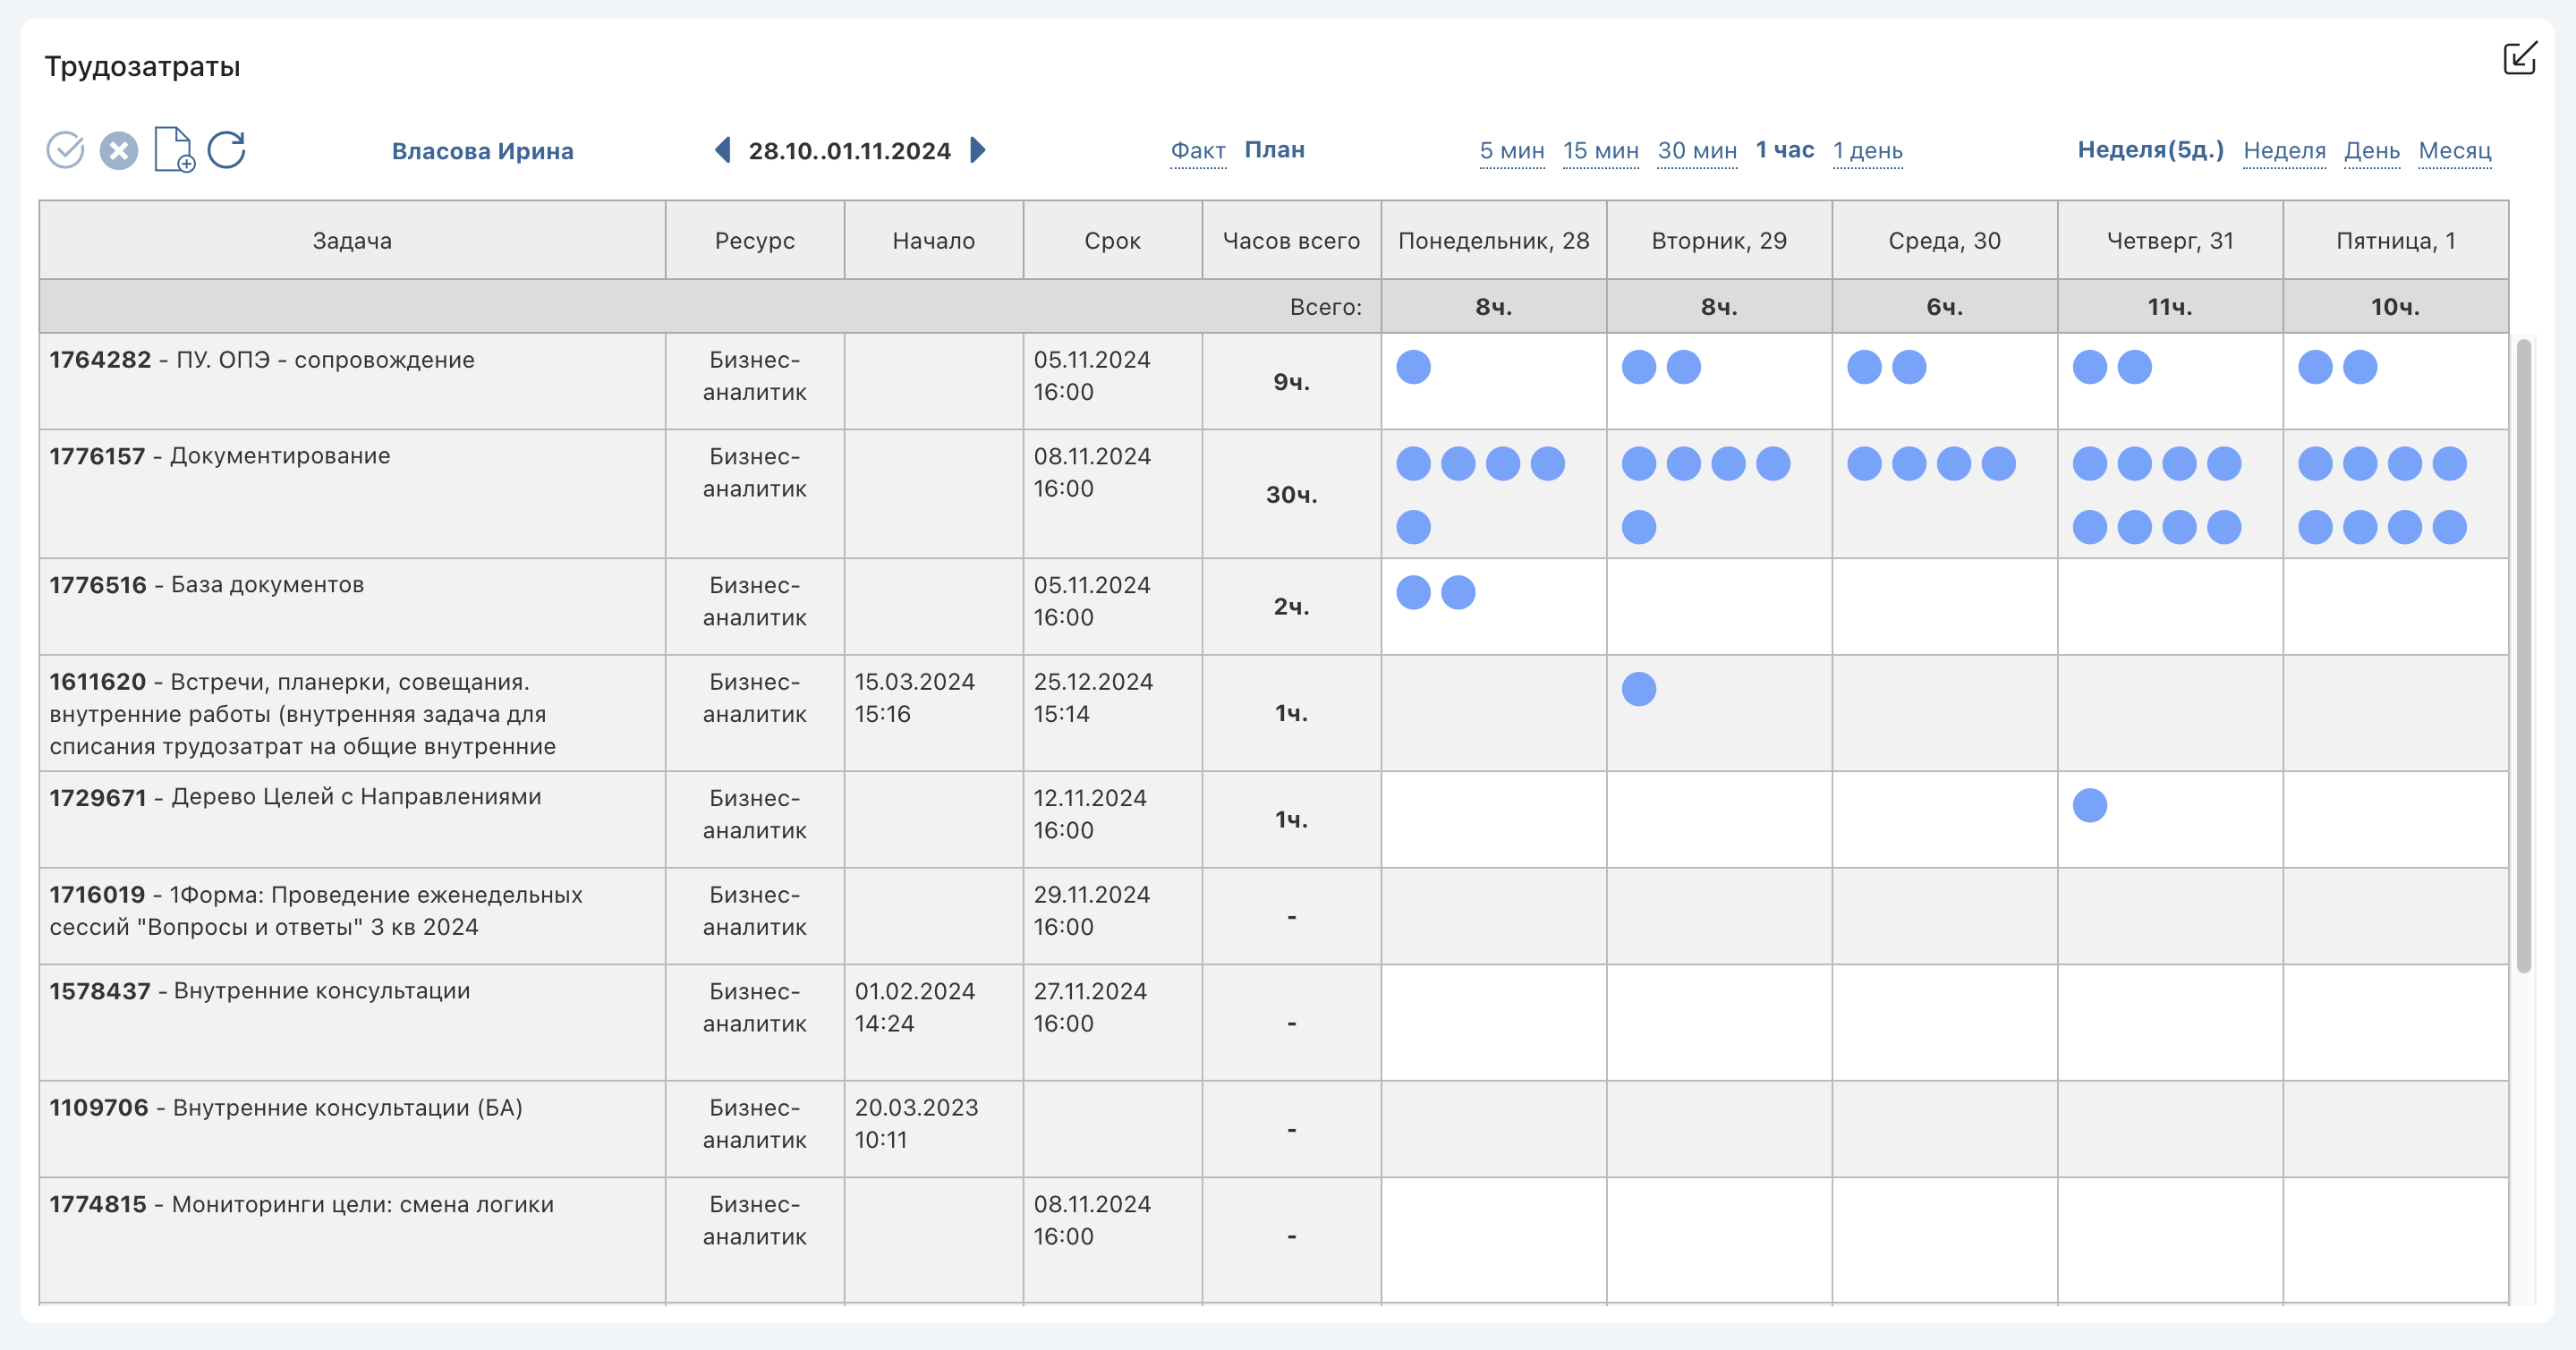Click the Среда, 30 column header
This screenshot has height=1350, width=2576.
coord(1944,240)
